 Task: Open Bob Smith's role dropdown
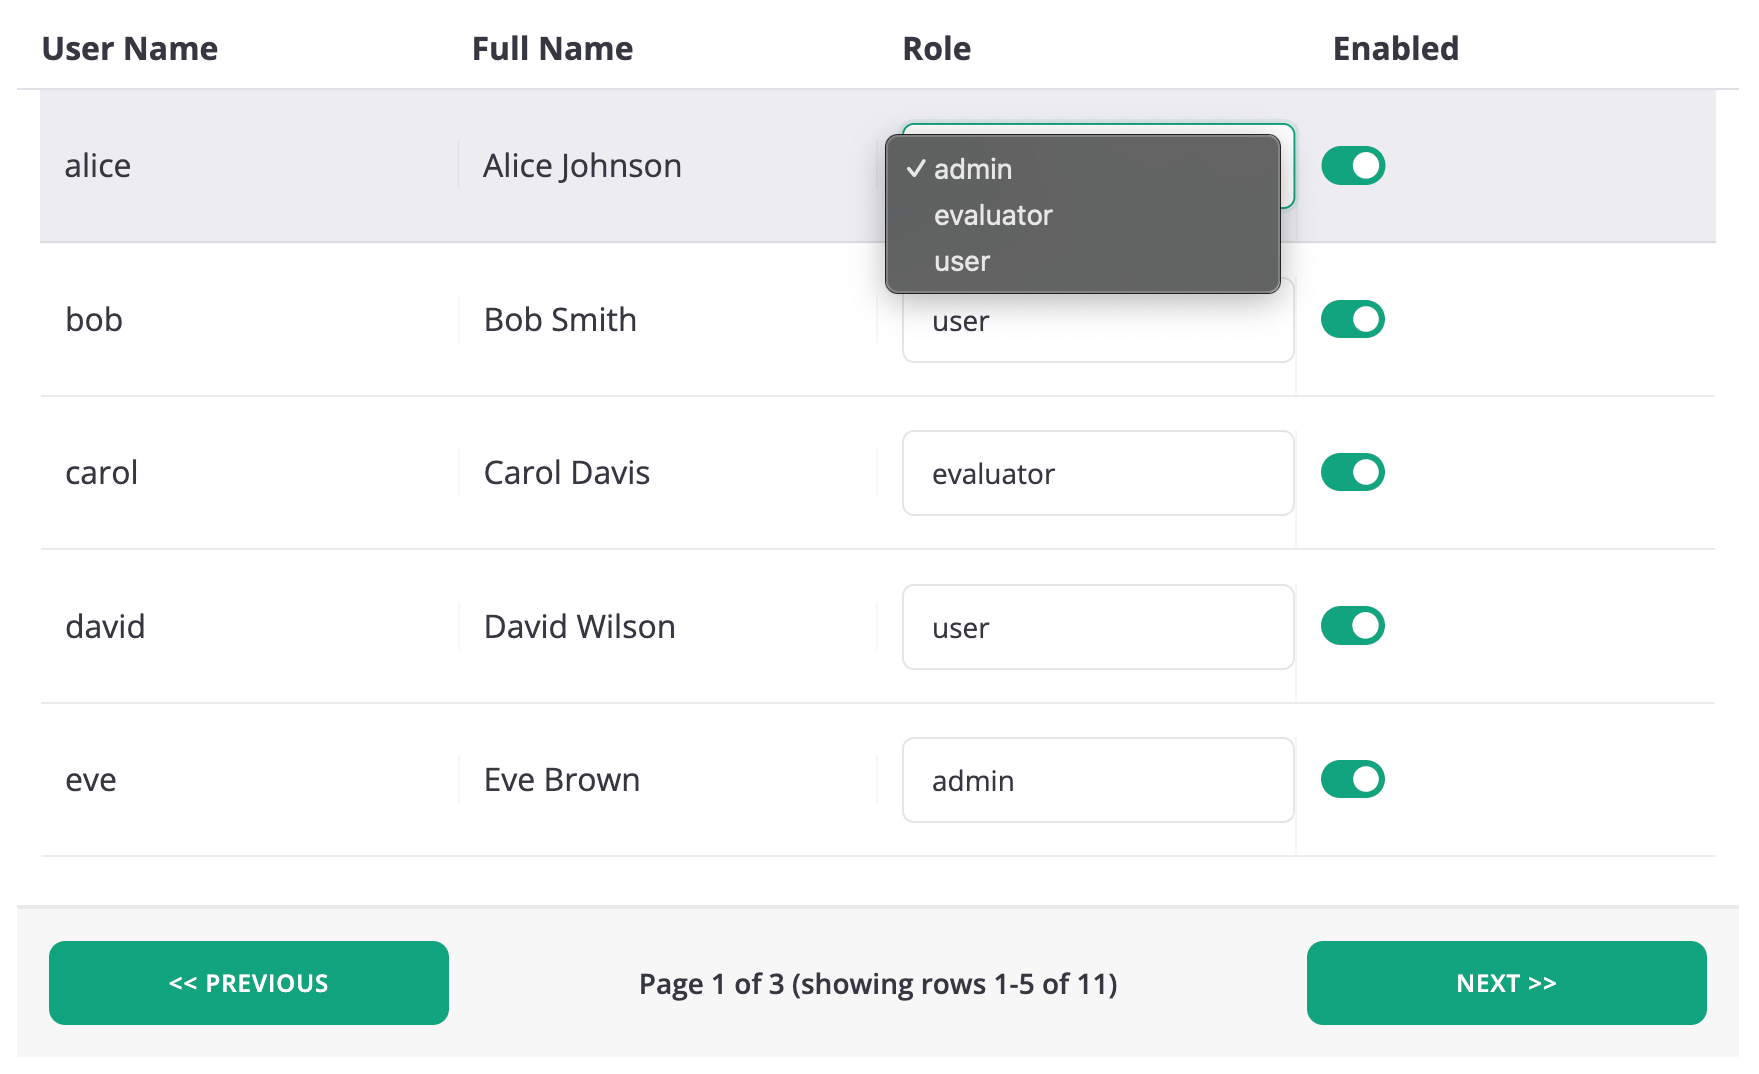point(1097,321)
